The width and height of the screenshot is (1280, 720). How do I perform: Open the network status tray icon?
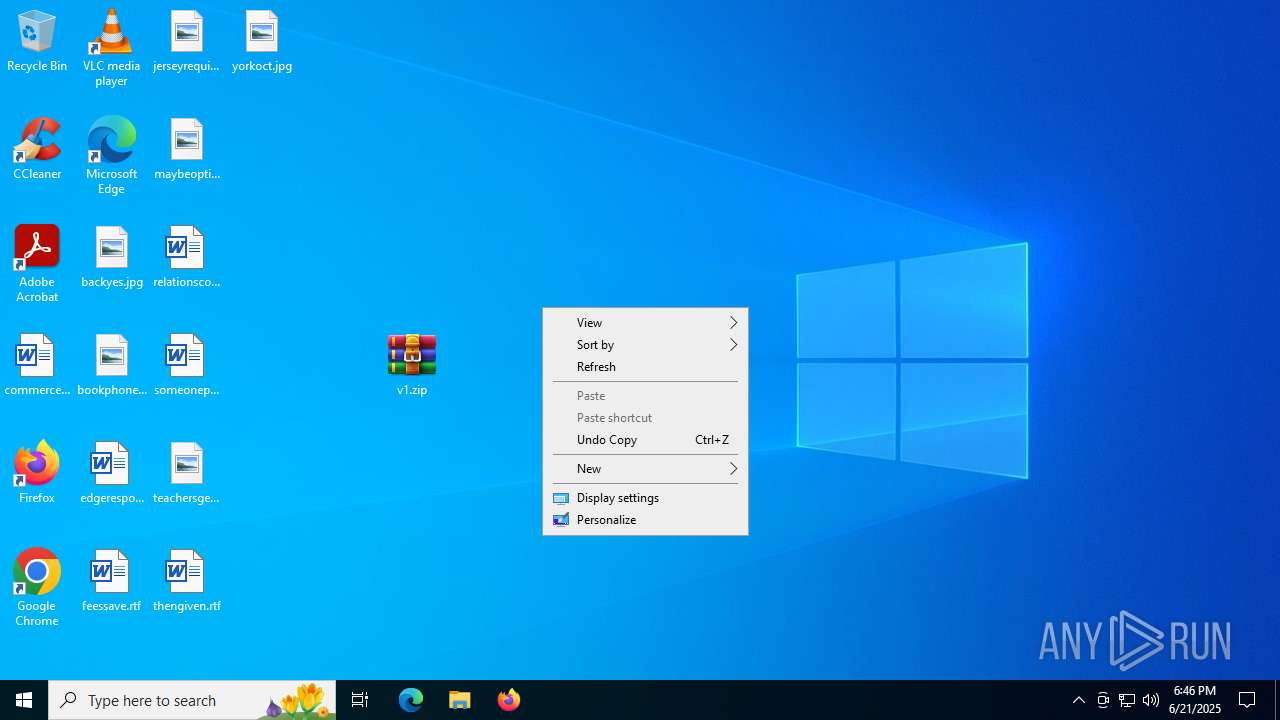coord(1127,700)
